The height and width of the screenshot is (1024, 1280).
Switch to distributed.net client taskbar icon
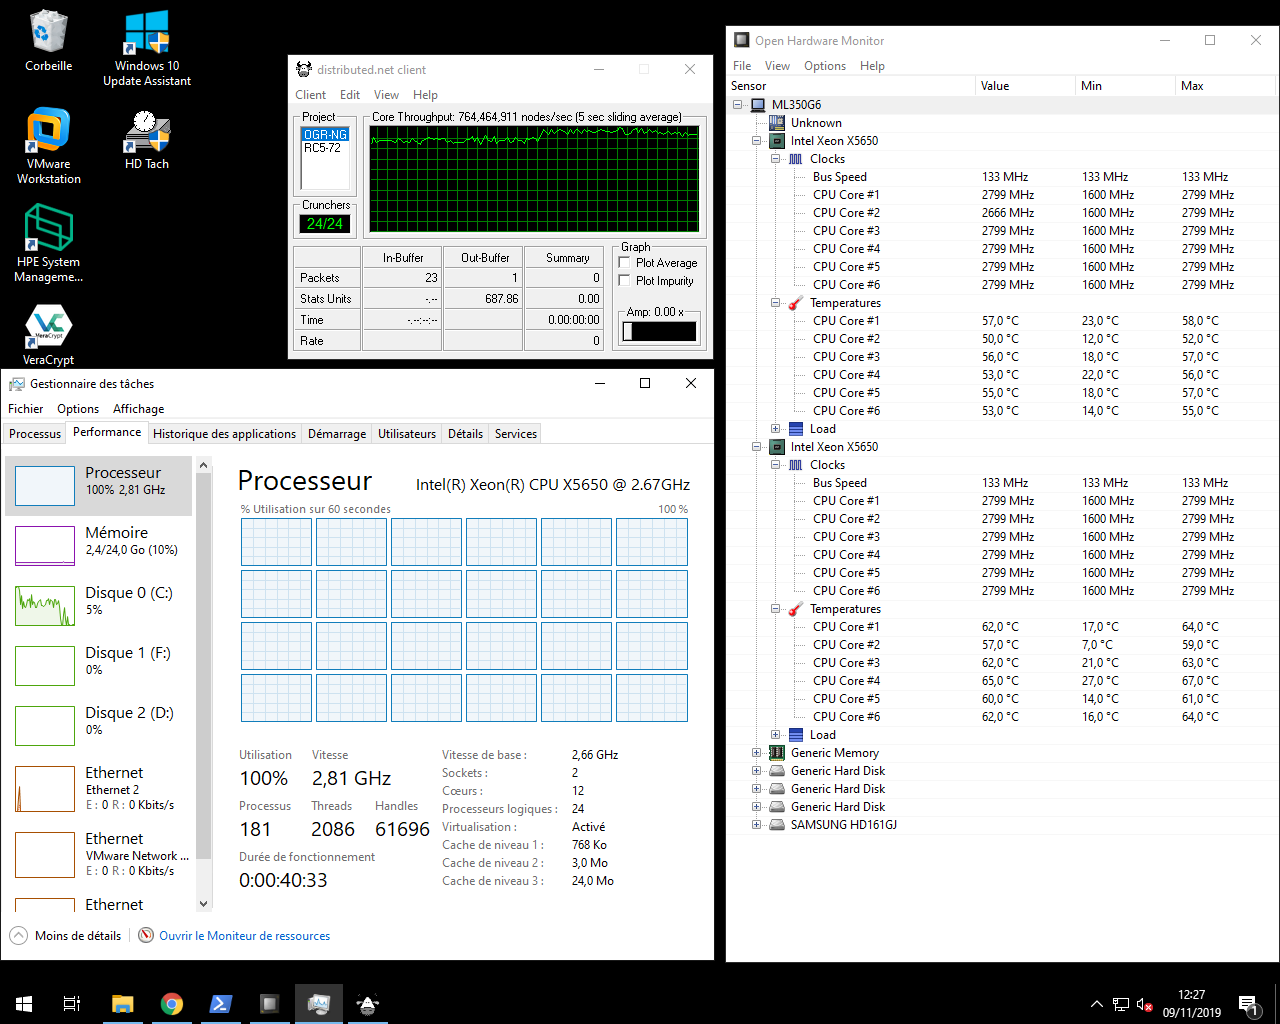point(367,1003)
